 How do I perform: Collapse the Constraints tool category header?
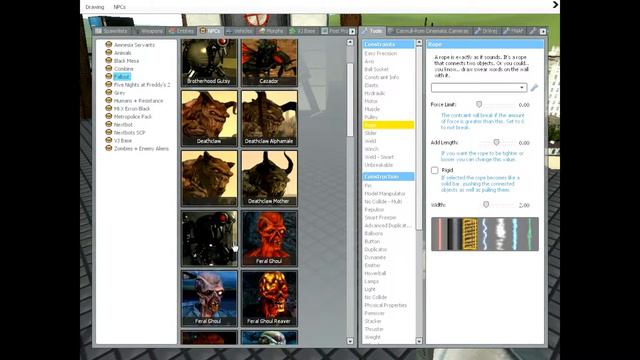point(388,44)
